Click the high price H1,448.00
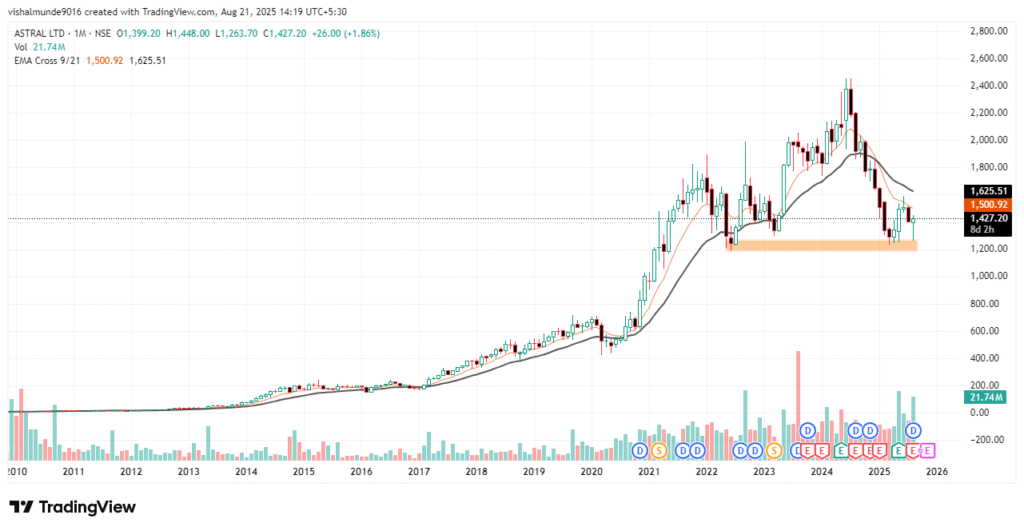Screen dimensions: 1024x531 pos(188,33)
